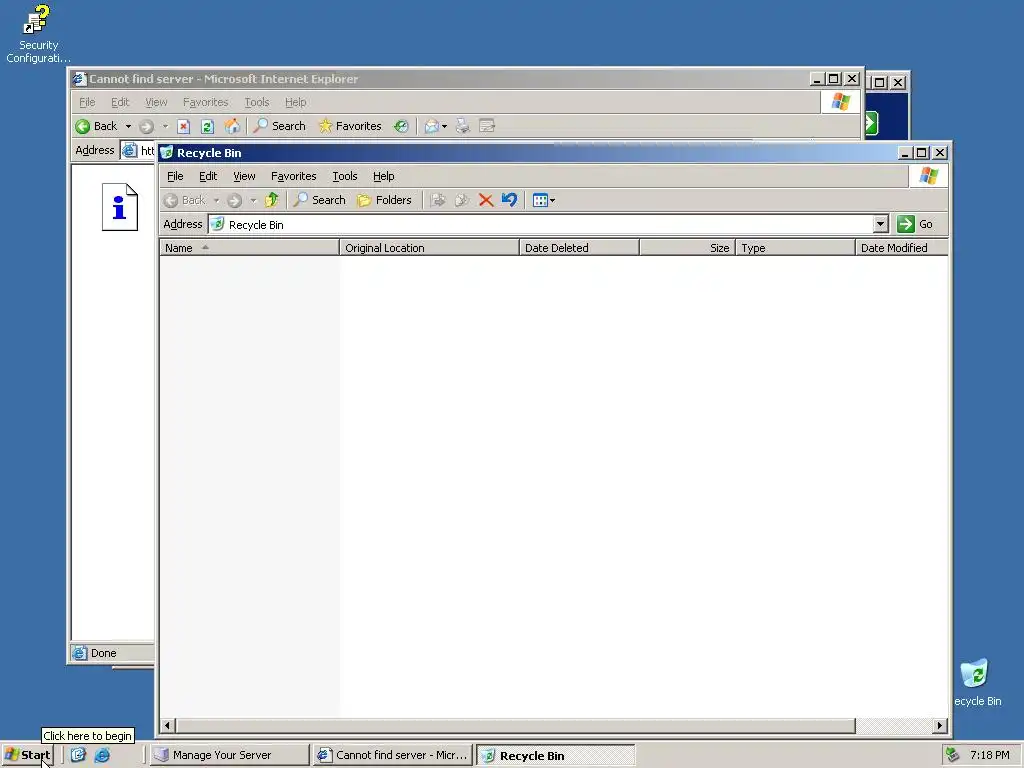1024x768 pixels.
Task: Open Help menu in Recycle Bin window
Action: 383,176
